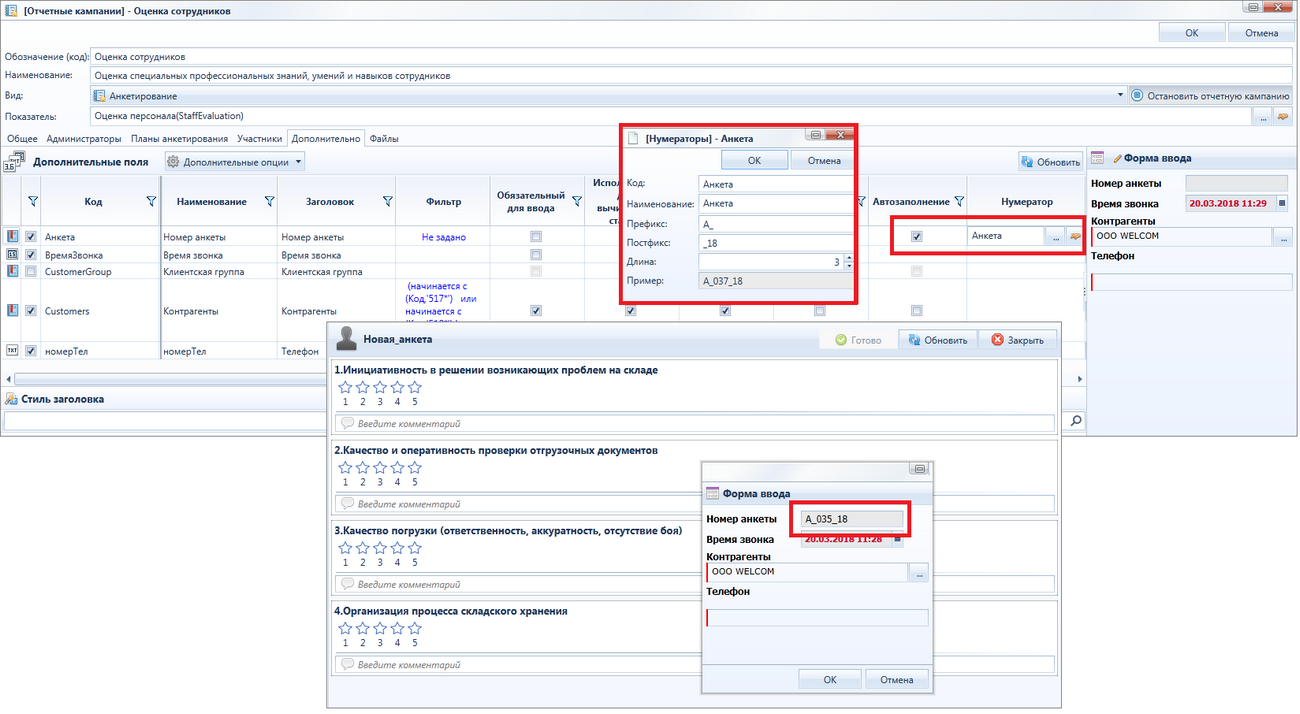1300x714 pixels.
Task: Click magnifier icon in Стиль заголовка section
Action: pos(1076,421)
